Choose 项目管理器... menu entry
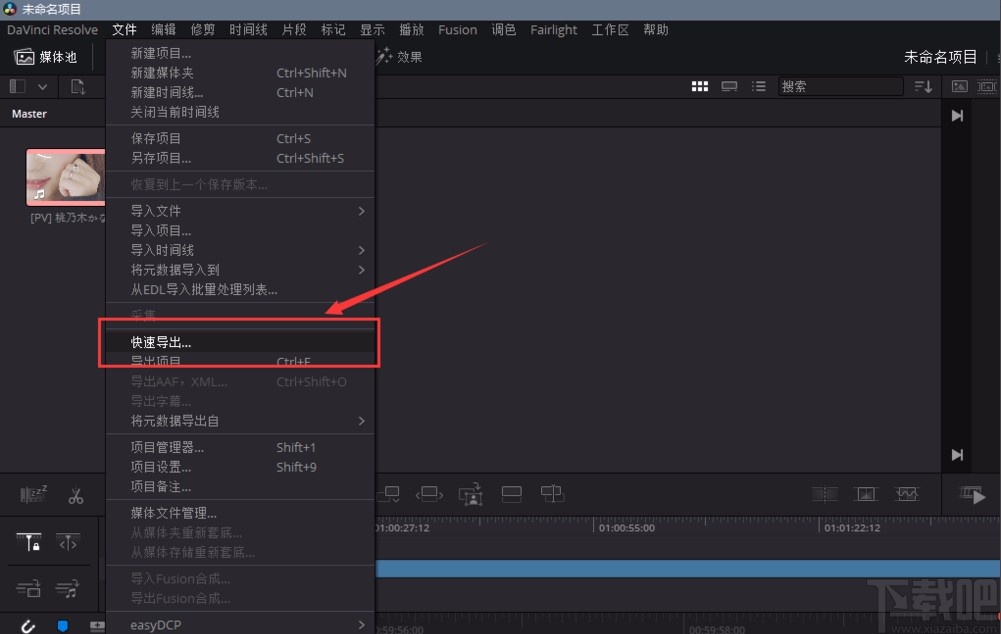Image resolution: width=1001 pixels, height=634 pixels. [240, 448]
